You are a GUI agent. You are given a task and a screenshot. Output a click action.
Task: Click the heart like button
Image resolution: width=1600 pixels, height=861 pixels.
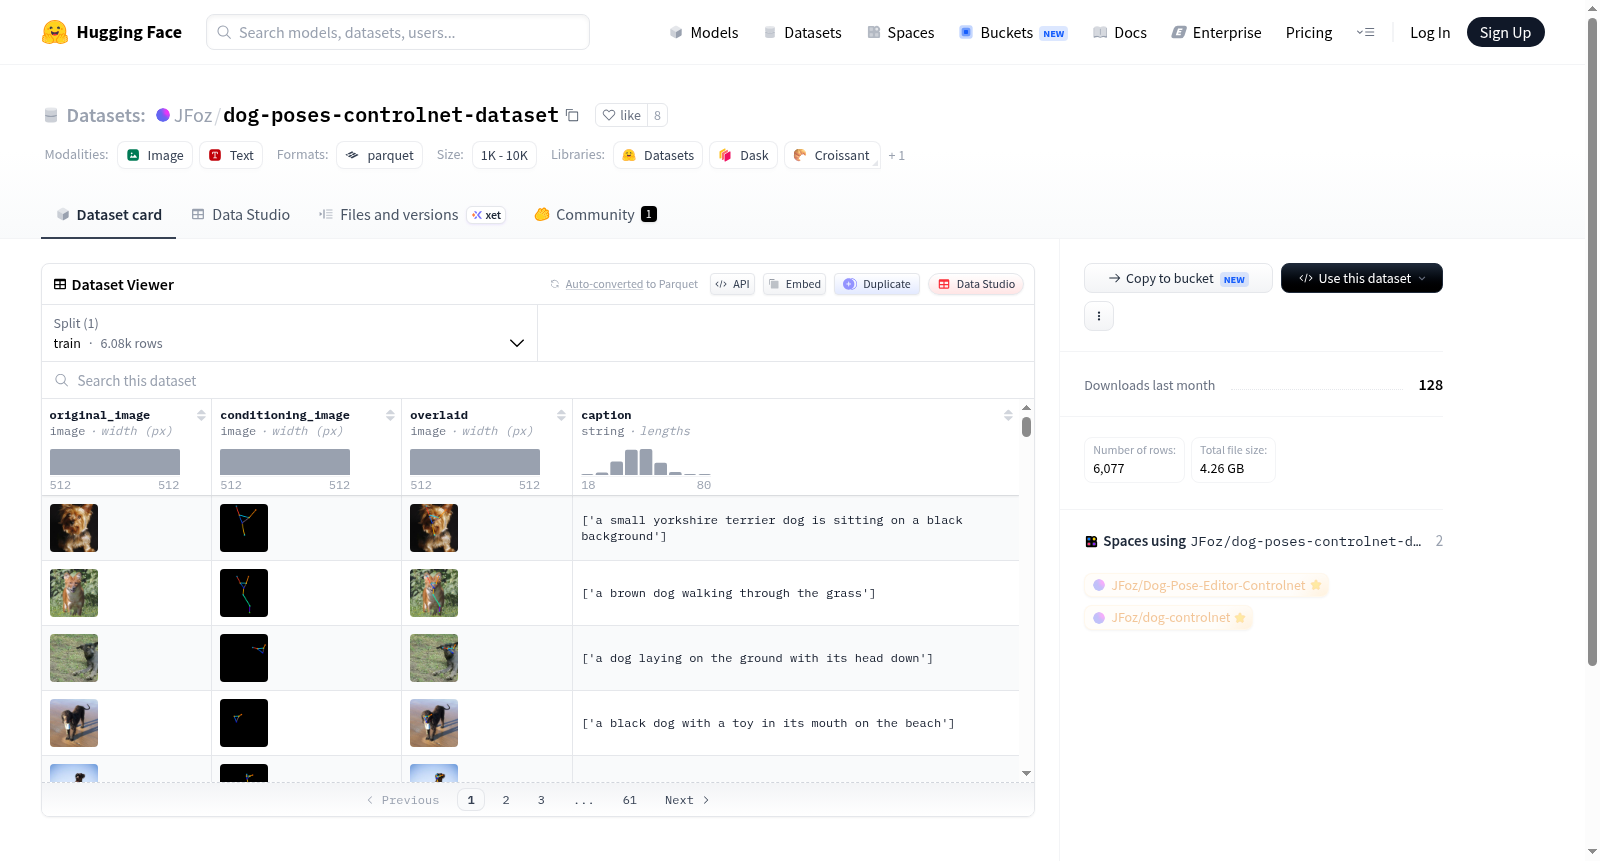click(621, 115)
